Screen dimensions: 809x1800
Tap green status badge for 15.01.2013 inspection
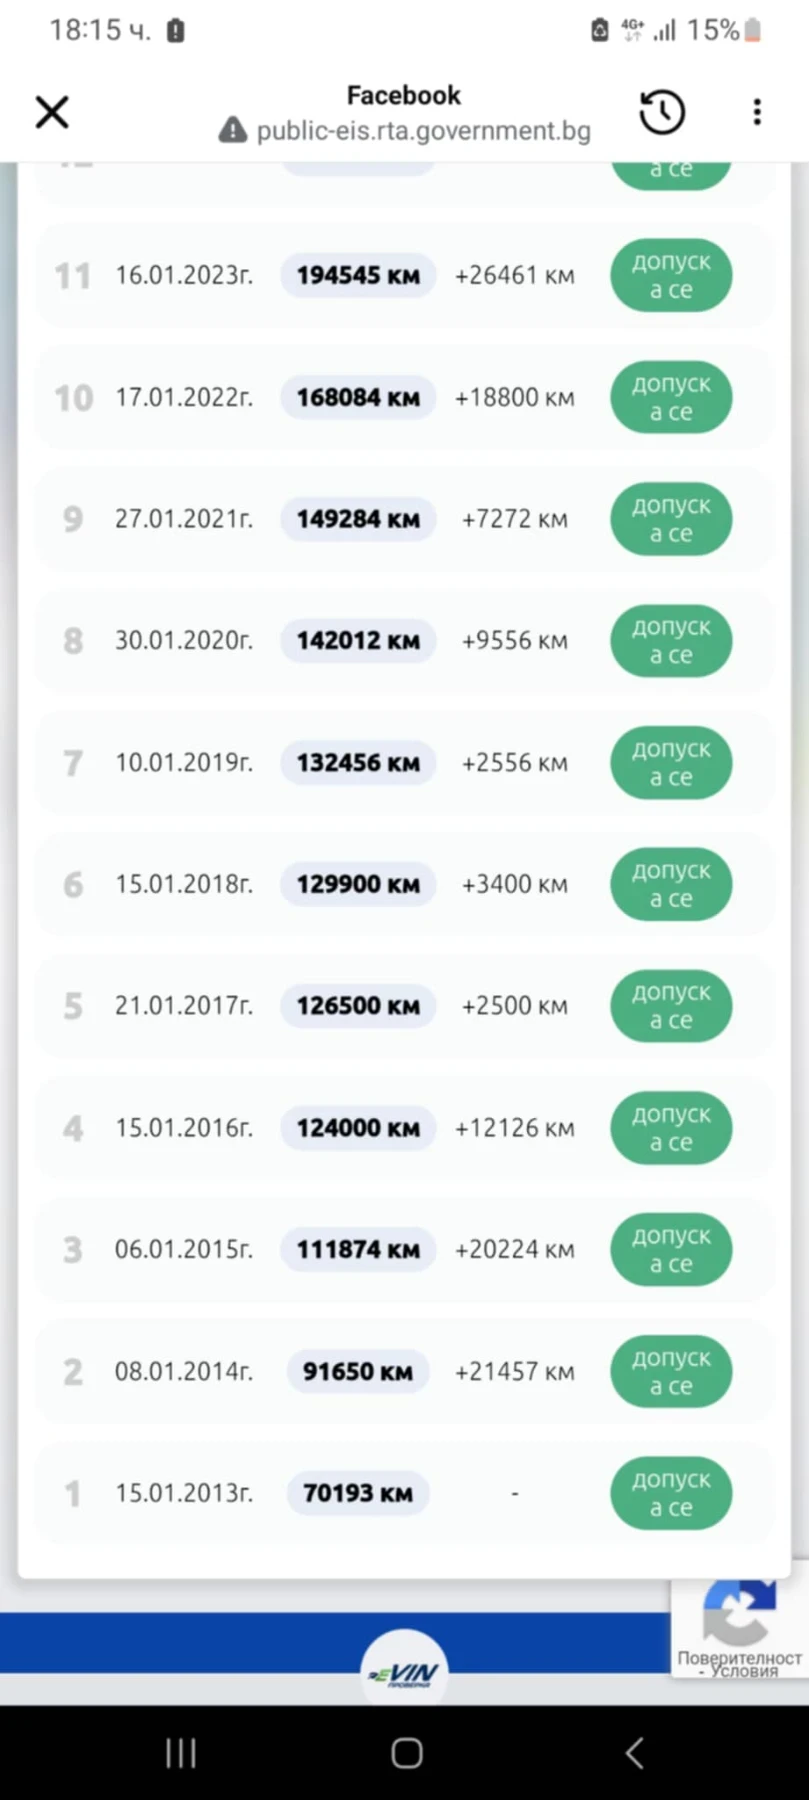[671, 1493]
